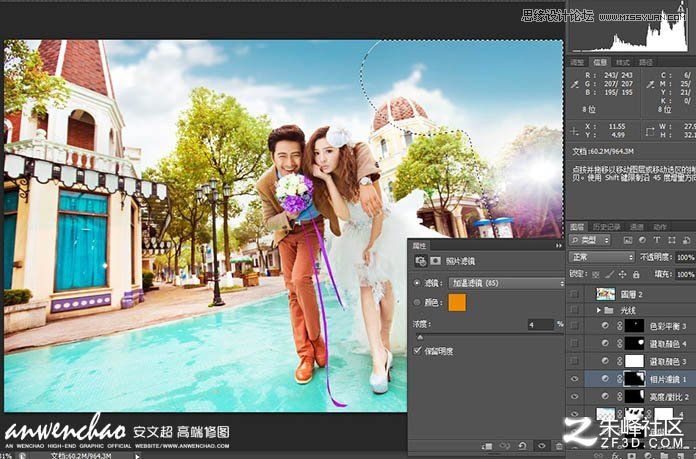Click fx layer style icon at Layers bottom

(616, 455)
